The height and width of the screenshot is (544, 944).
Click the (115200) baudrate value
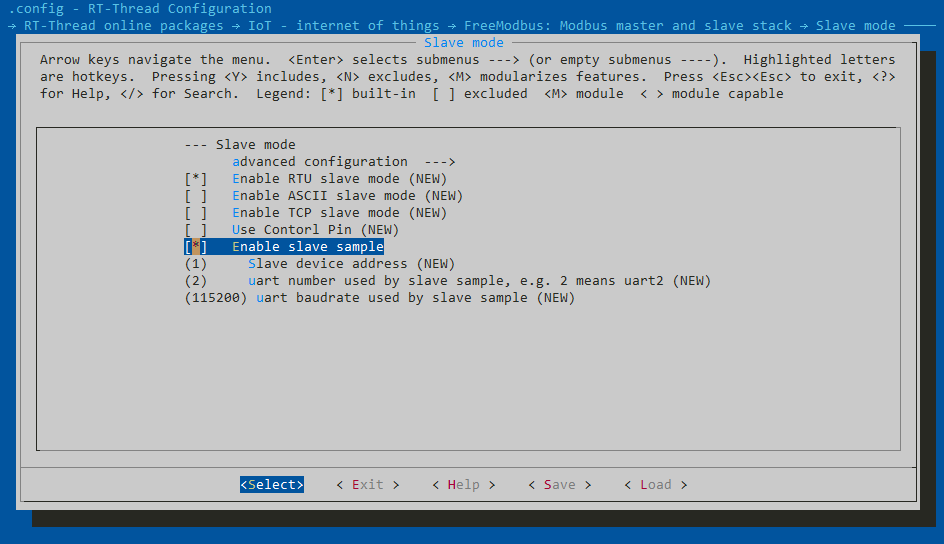coord(216,297)
